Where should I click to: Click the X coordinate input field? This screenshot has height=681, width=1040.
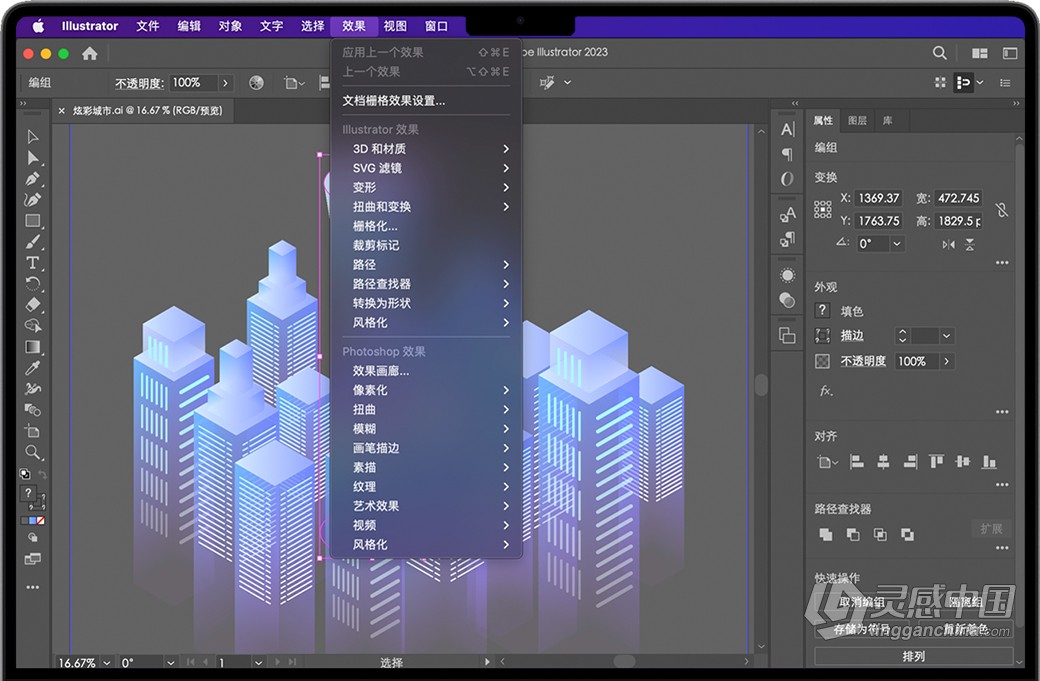point(877,197)
